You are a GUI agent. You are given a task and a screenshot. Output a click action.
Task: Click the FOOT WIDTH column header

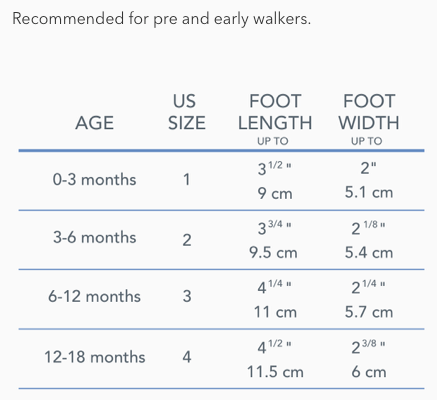[369, 119]
